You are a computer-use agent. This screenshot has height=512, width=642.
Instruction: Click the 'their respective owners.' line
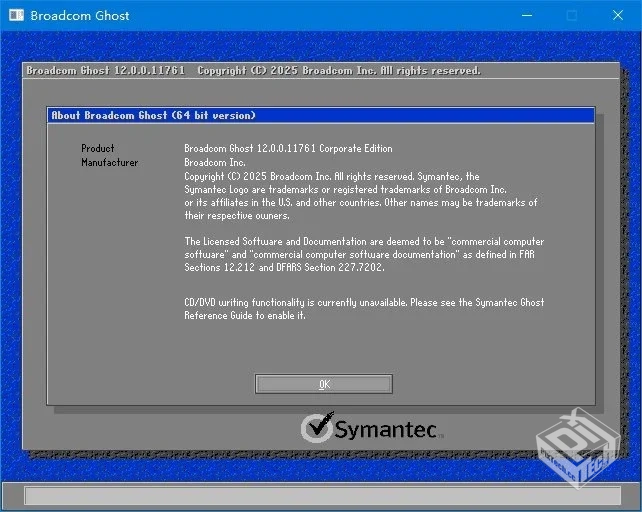pos(237,215)
